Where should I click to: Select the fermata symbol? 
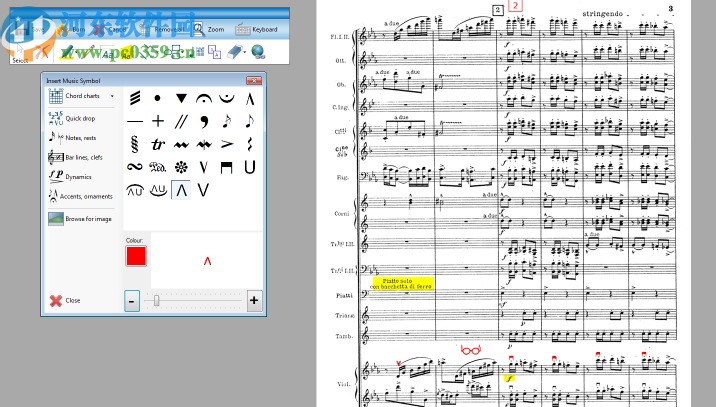[x=204, y=98]
